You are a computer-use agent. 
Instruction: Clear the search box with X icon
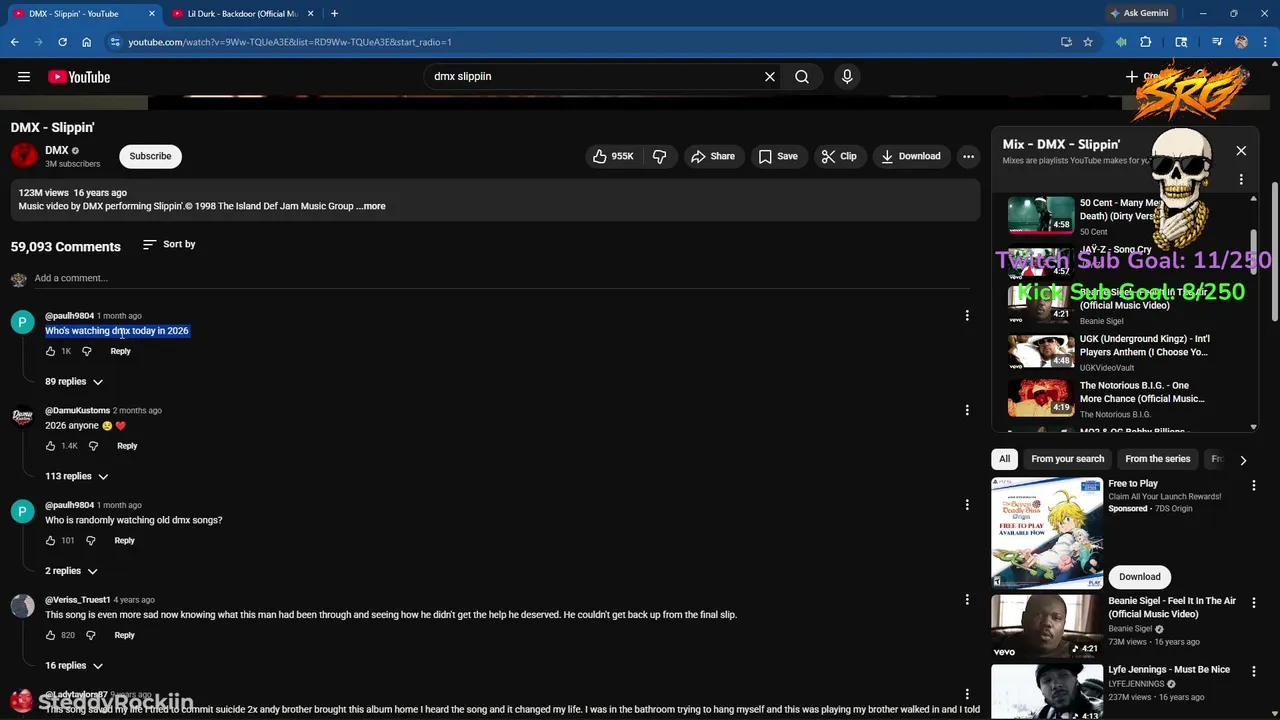point(770,76)
